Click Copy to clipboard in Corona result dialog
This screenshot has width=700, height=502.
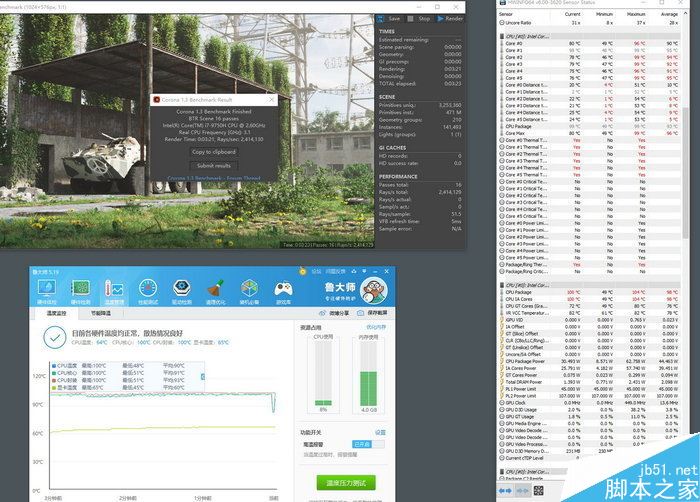pos(214,152)
